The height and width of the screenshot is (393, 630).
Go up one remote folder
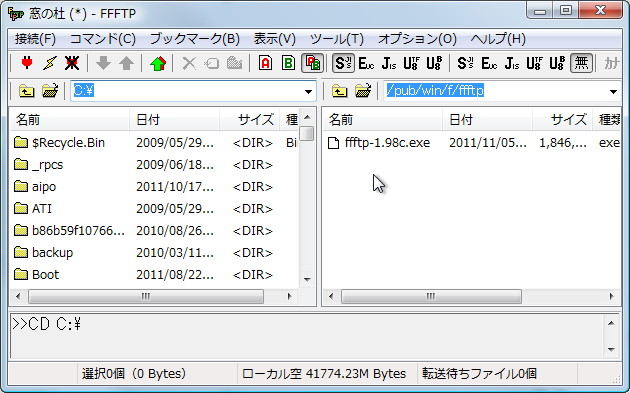coord(340,91)
